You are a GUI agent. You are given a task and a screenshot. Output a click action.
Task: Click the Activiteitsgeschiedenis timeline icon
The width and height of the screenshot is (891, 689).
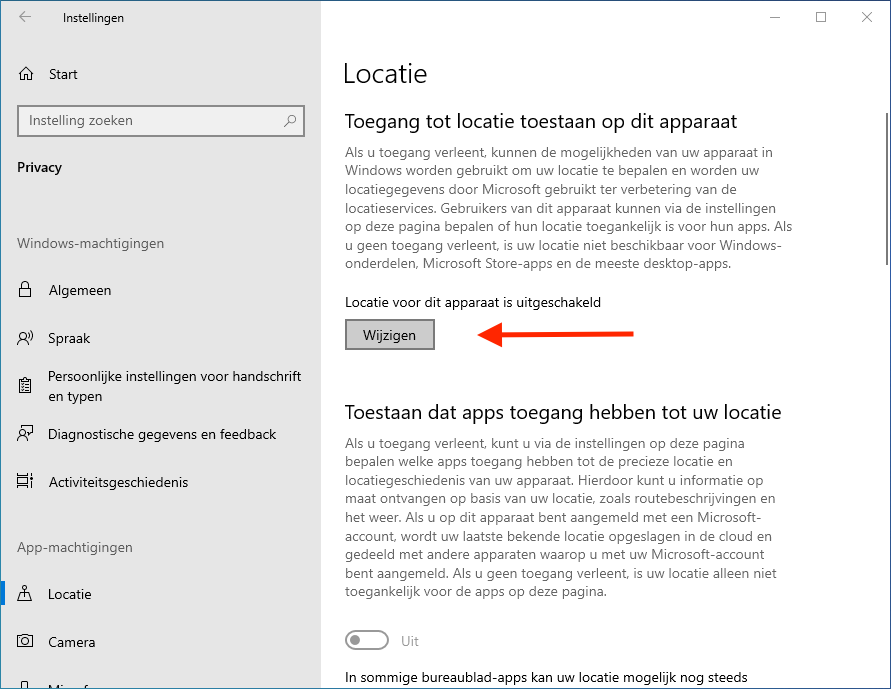coord(26,482)
